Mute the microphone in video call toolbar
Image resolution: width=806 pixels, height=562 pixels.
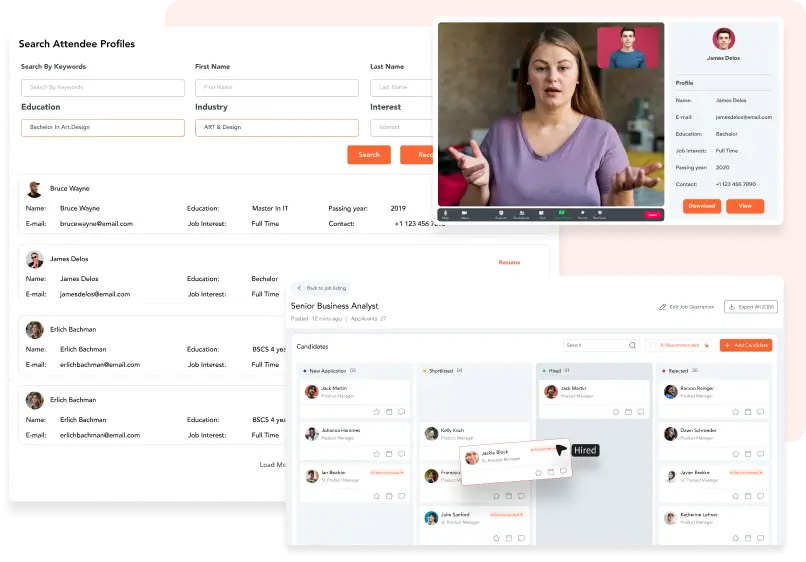tap(445, 214)
